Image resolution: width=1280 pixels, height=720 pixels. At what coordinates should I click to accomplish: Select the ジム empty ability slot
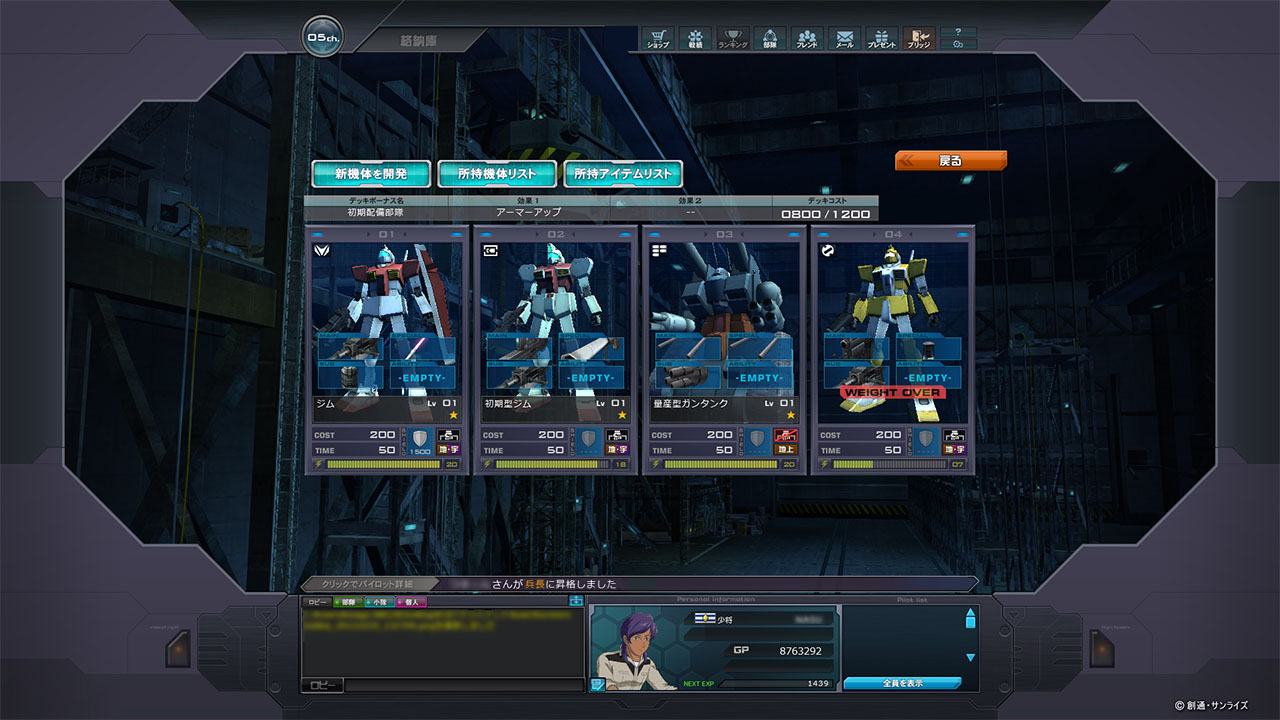422,377
